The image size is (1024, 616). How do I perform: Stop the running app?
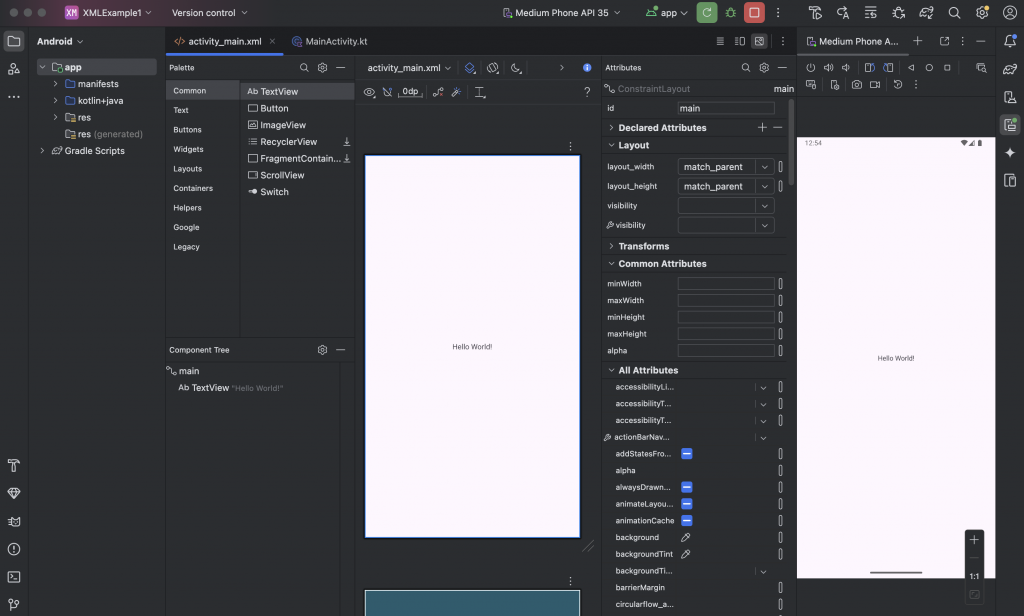[754, 13]
